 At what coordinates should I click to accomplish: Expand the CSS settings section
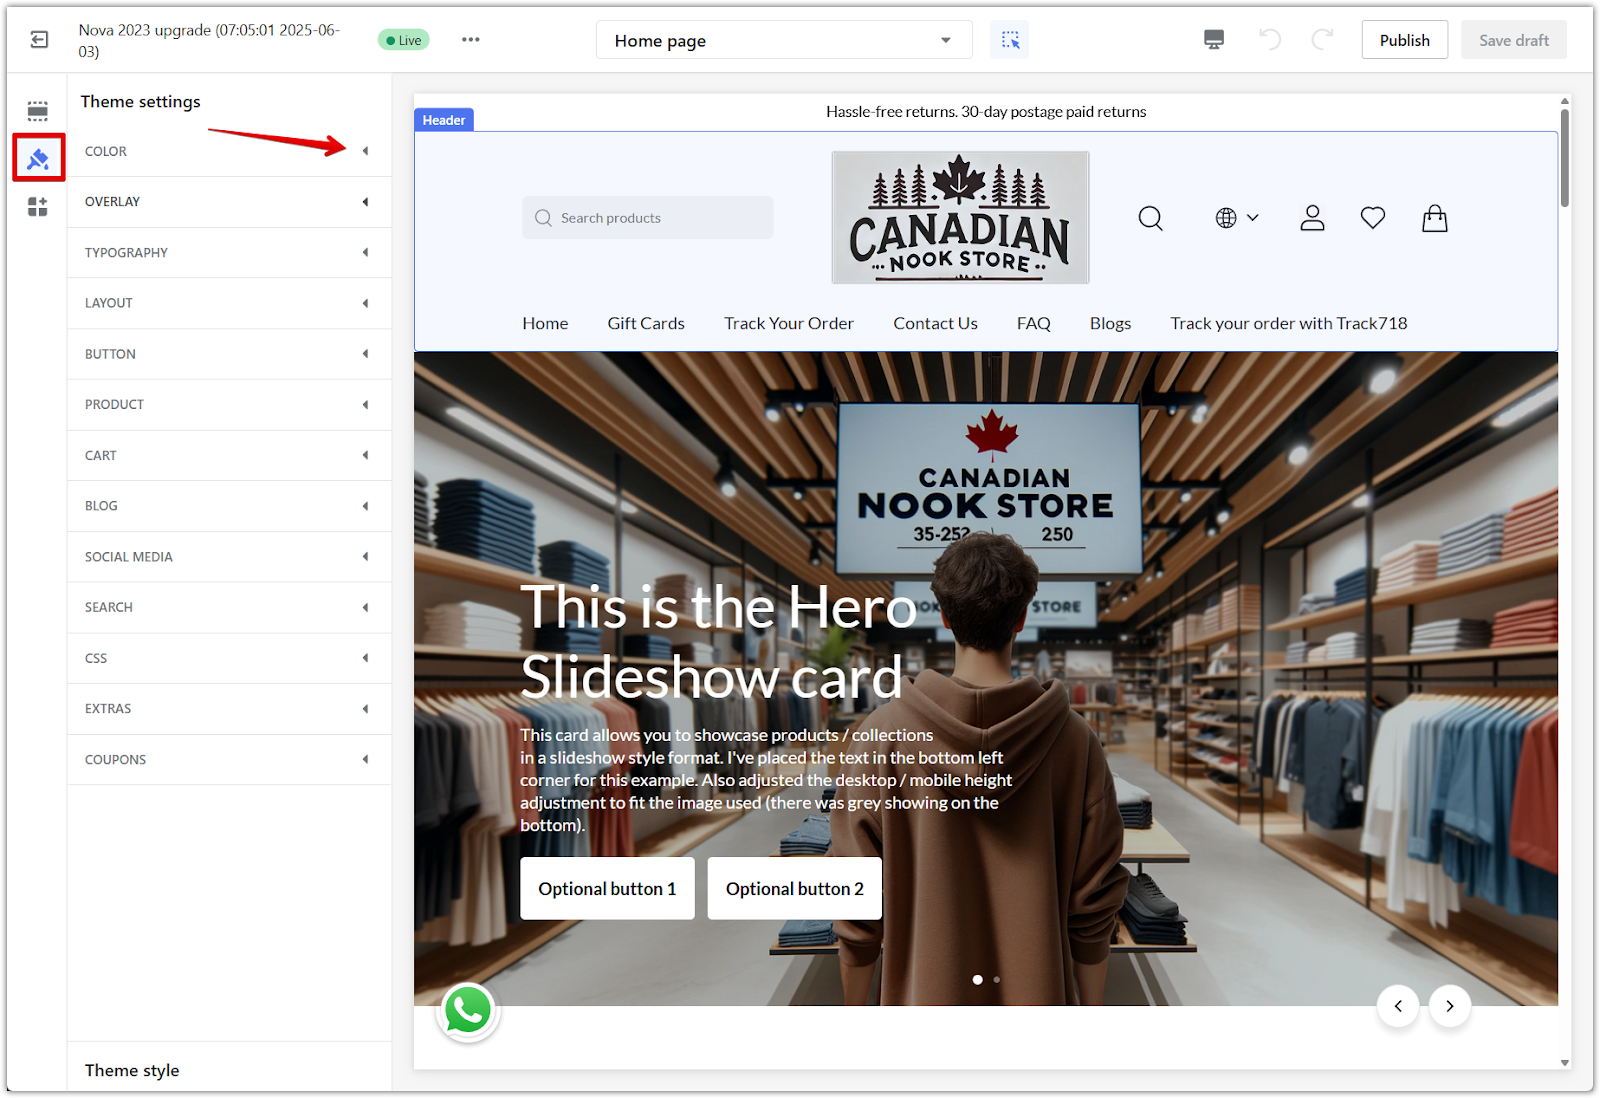(229, 658)
